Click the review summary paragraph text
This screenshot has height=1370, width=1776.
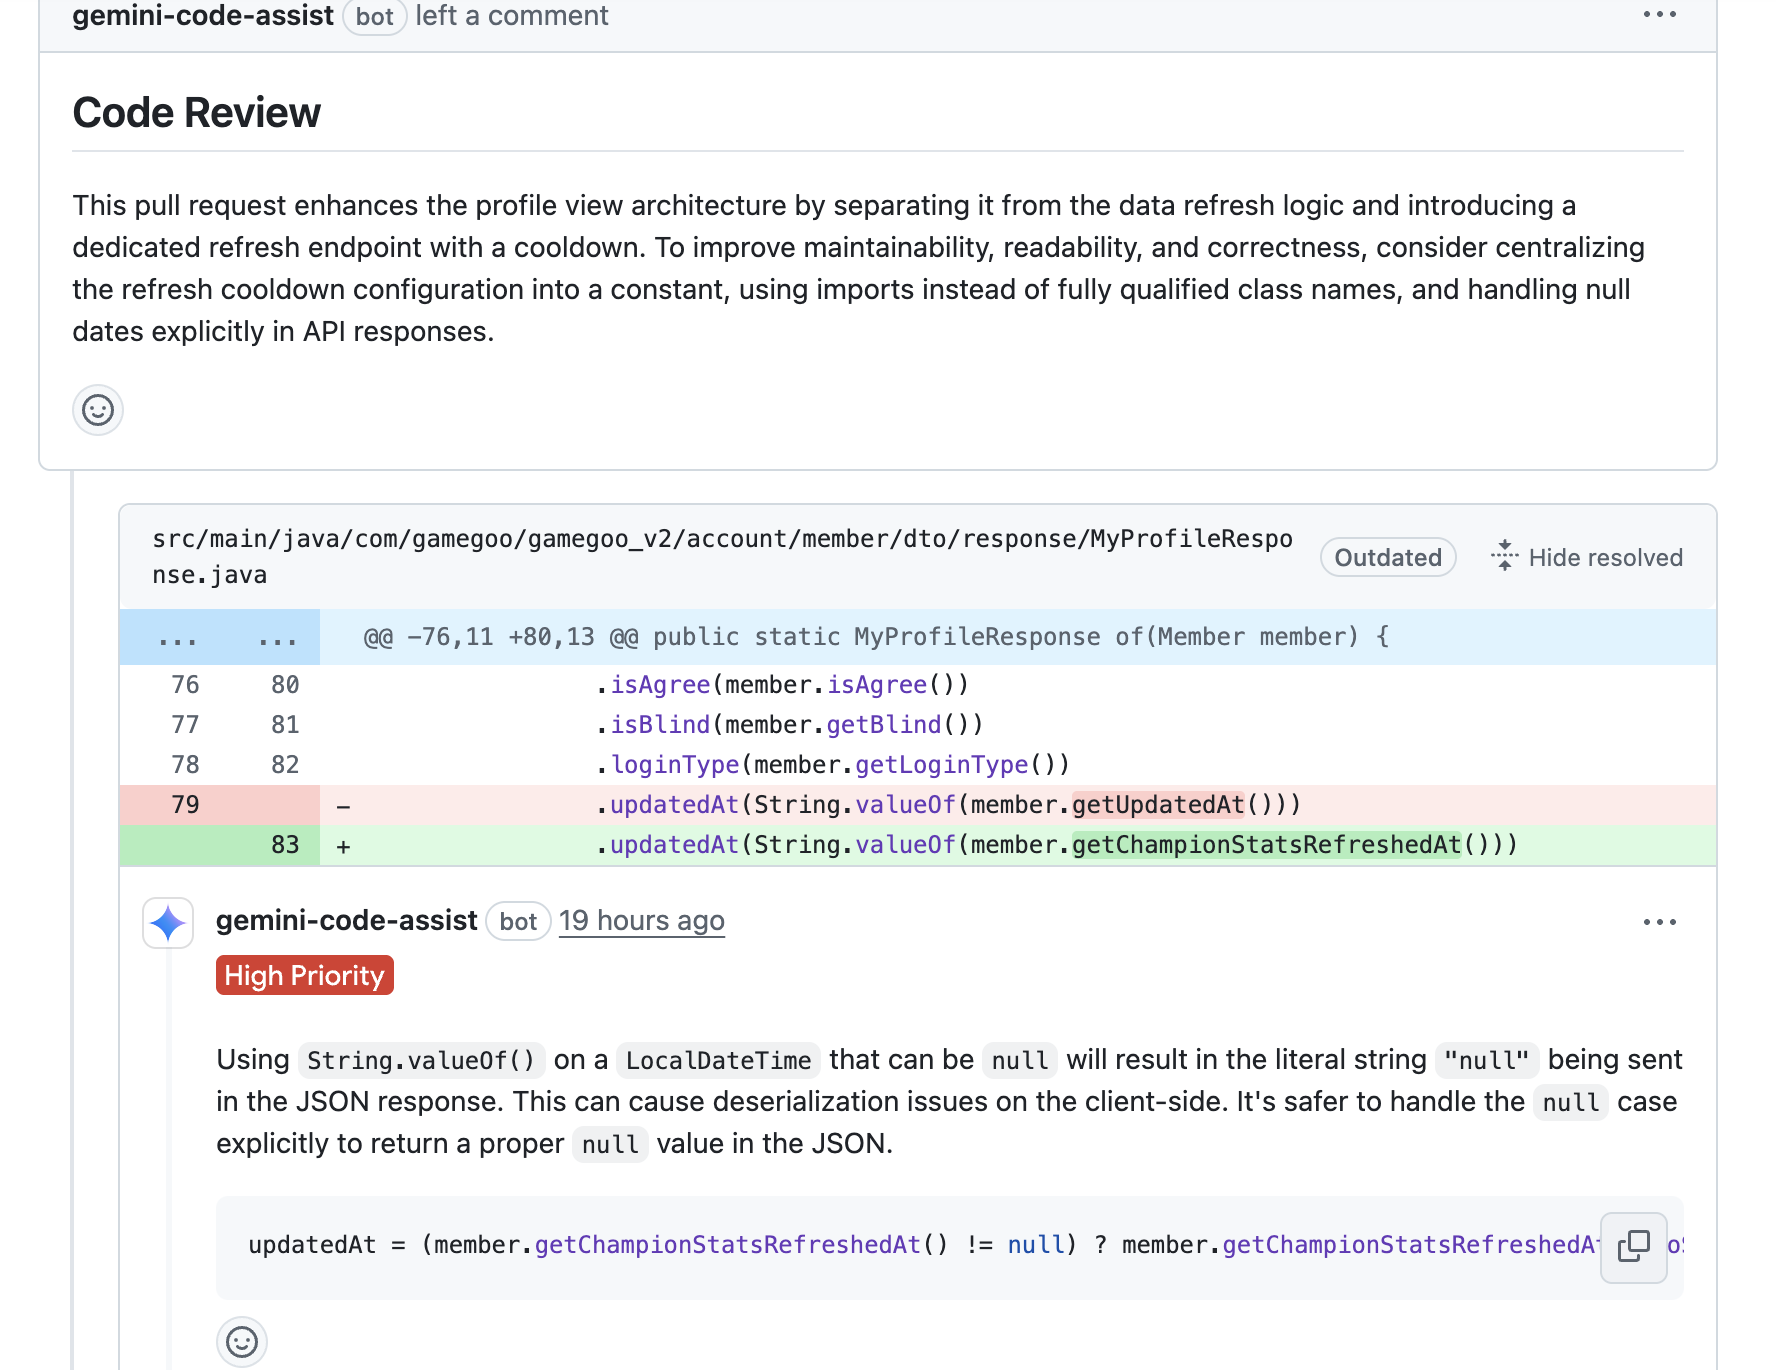click(x=860, y=268)
